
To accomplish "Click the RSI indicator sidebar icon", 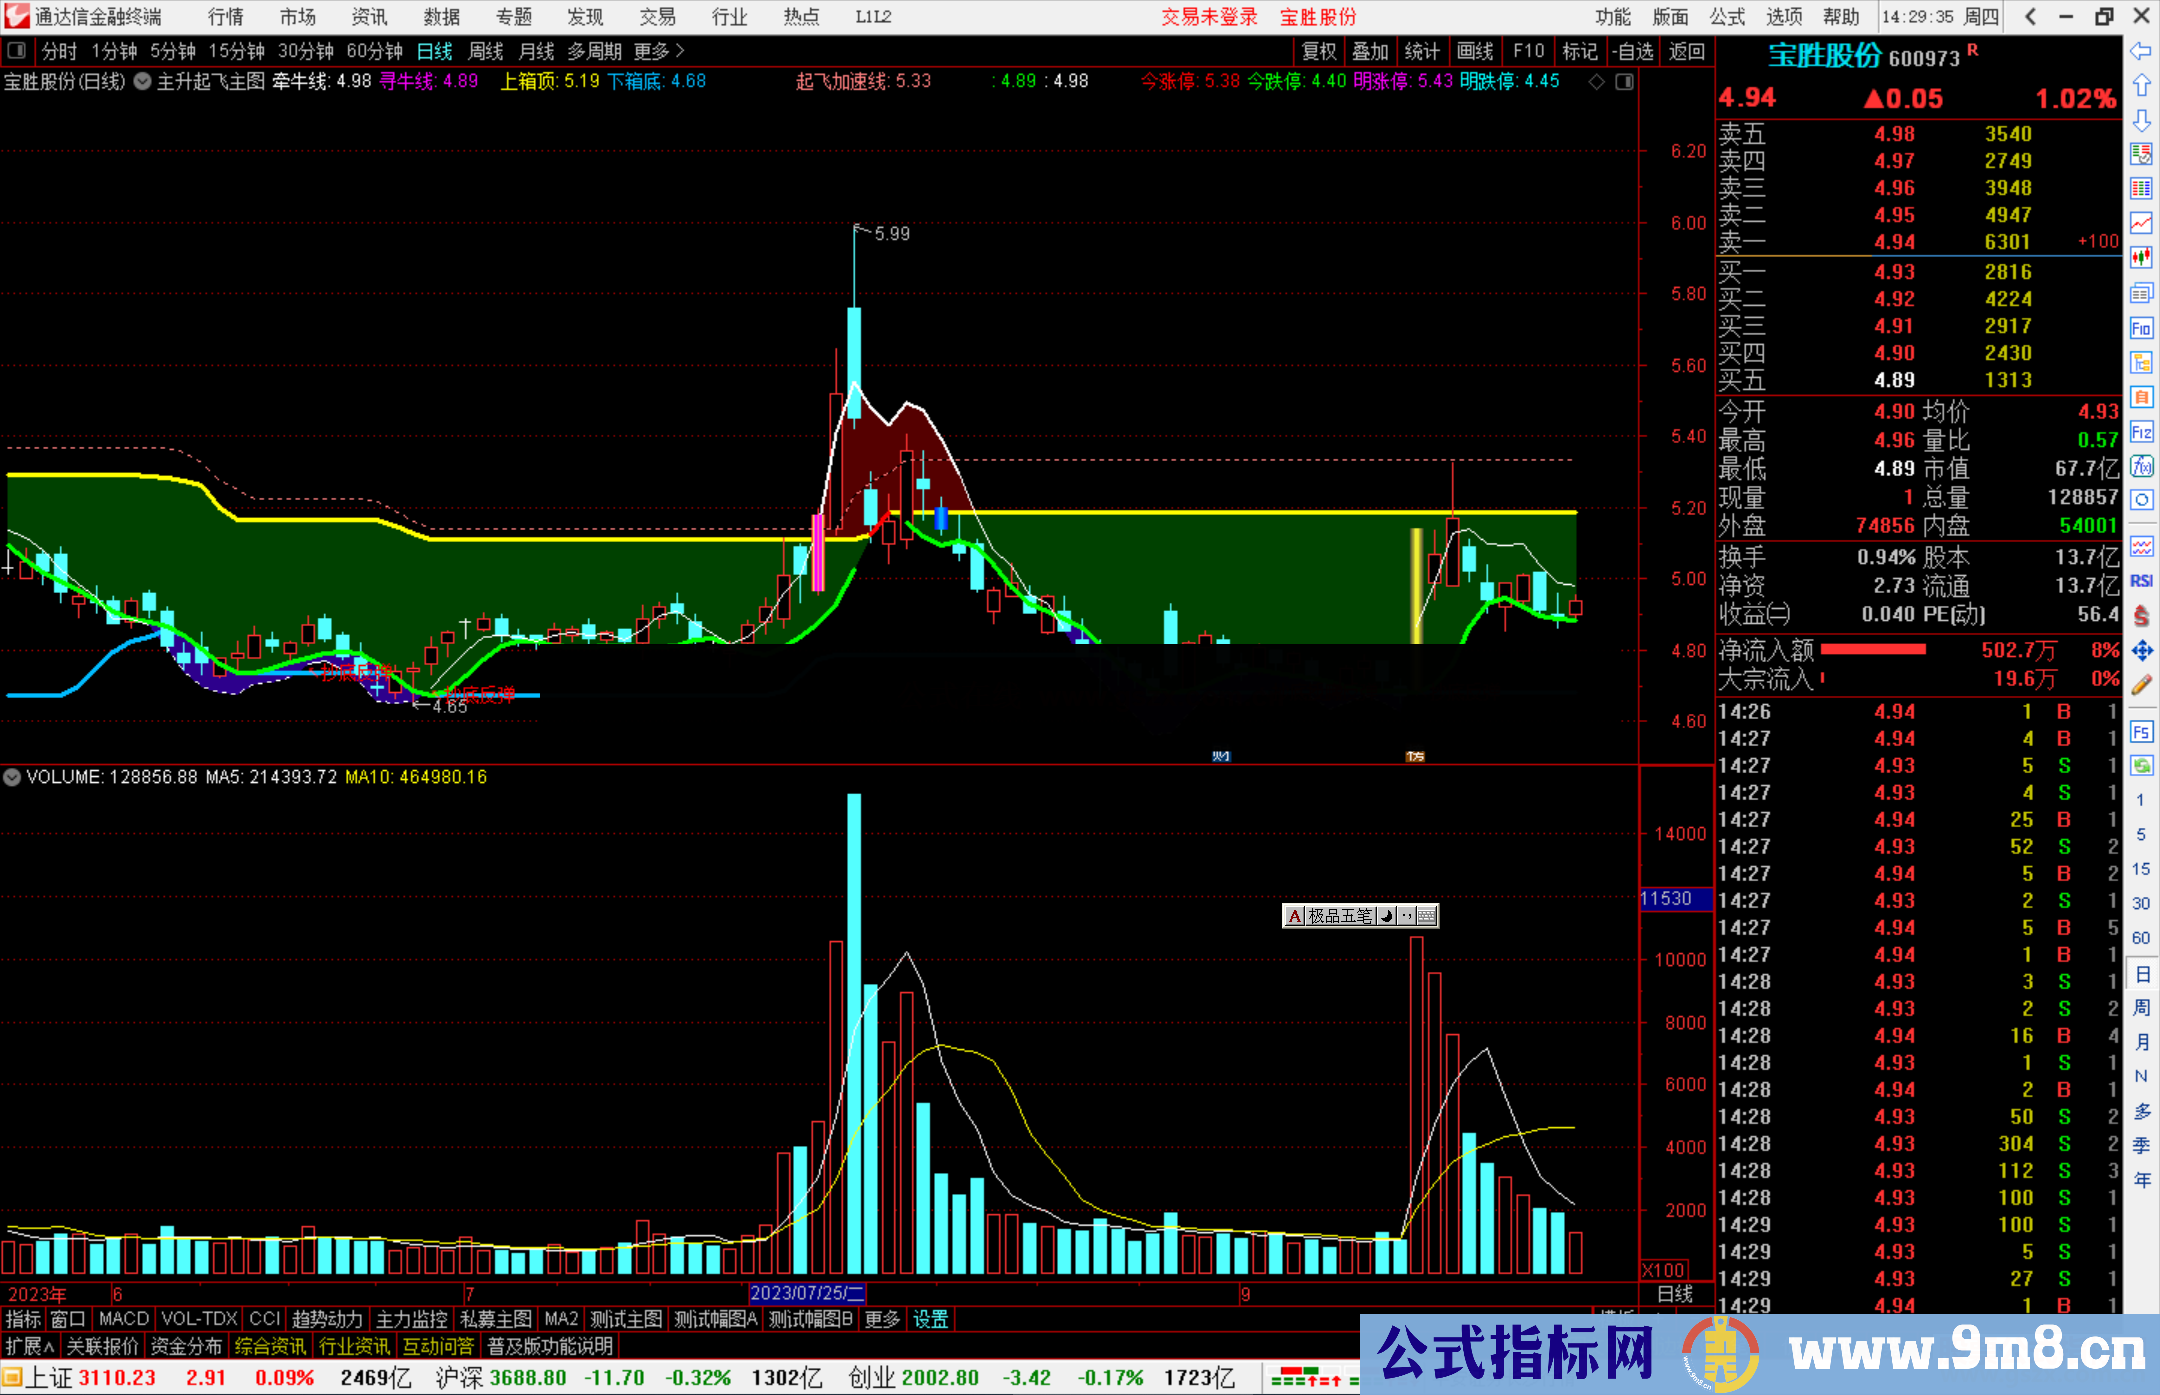I will 2141,581.
